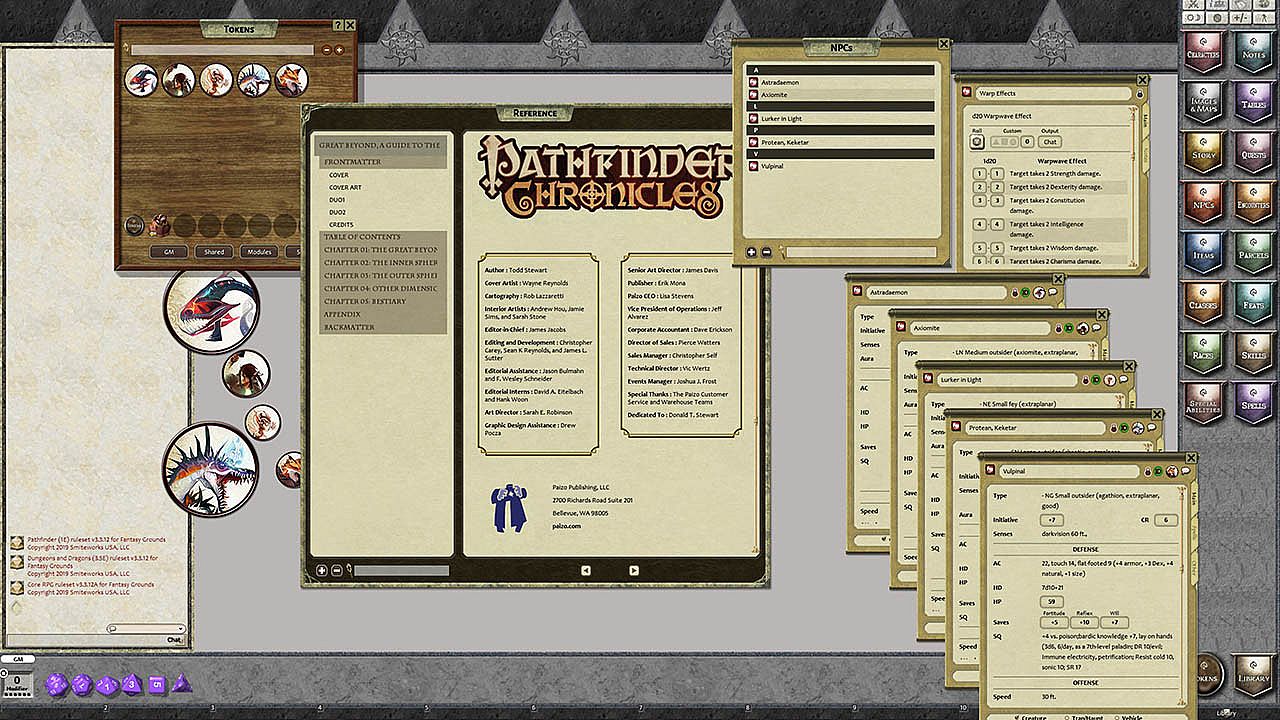Toggle the lock on Warp Effects table

coord(1140,93)
